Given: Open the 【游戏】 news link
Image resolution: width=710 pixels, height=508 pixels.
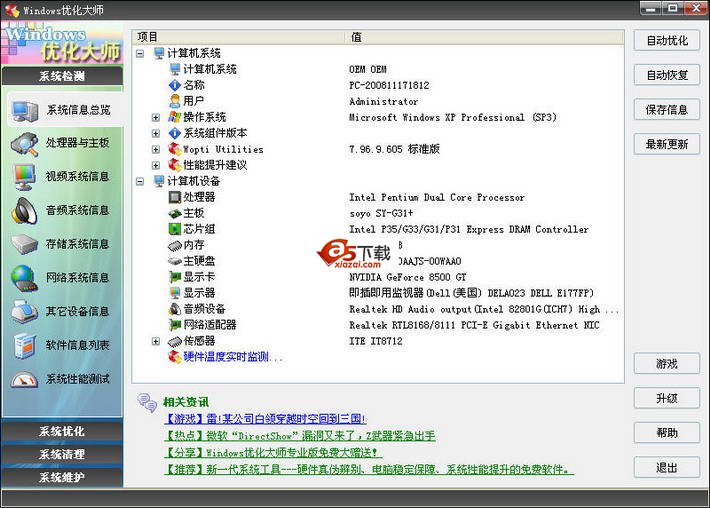Looking at the screenshot, I should [265, 419].
